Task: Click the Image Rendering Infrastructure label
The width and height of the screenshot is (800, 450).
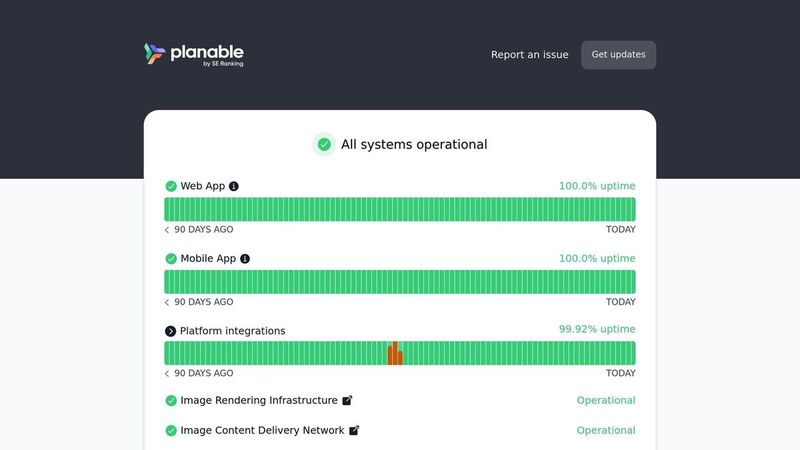Action: (259, 401)
